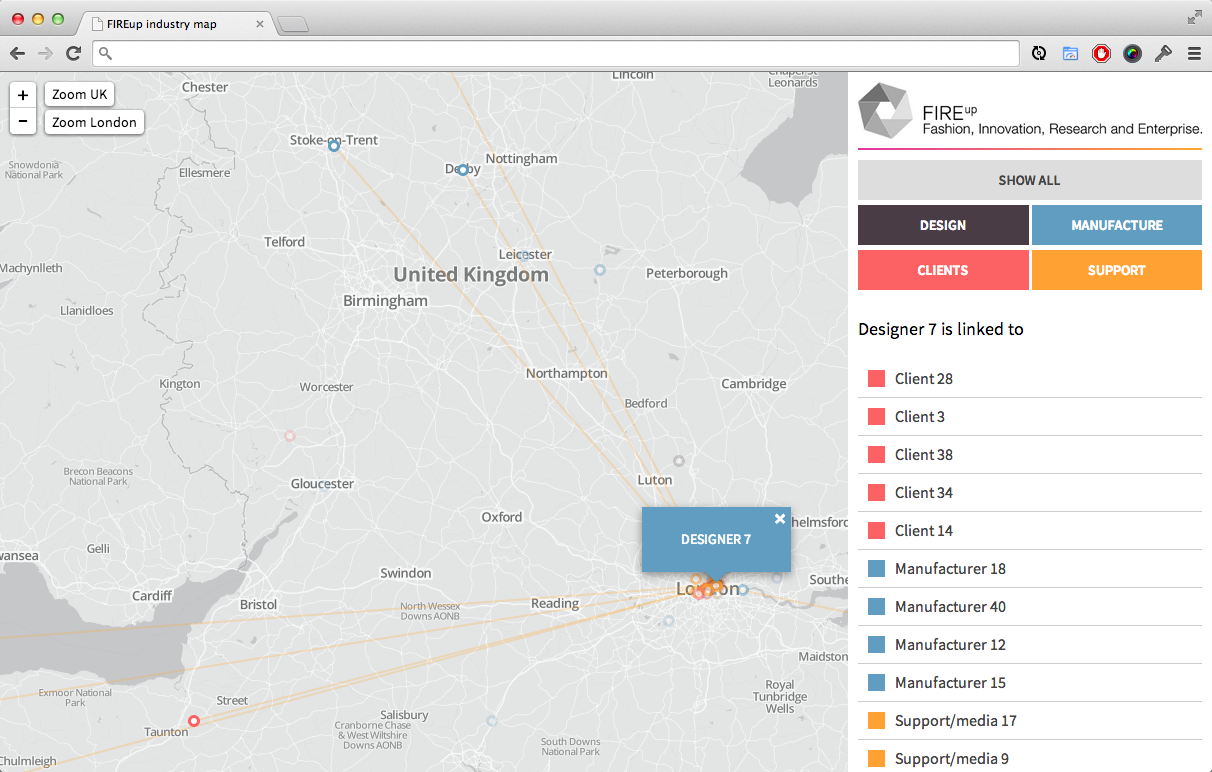Select Manufacturer 40 in linked list
The width and height of the screenshot is (1212, 772).
[1029, 607]
